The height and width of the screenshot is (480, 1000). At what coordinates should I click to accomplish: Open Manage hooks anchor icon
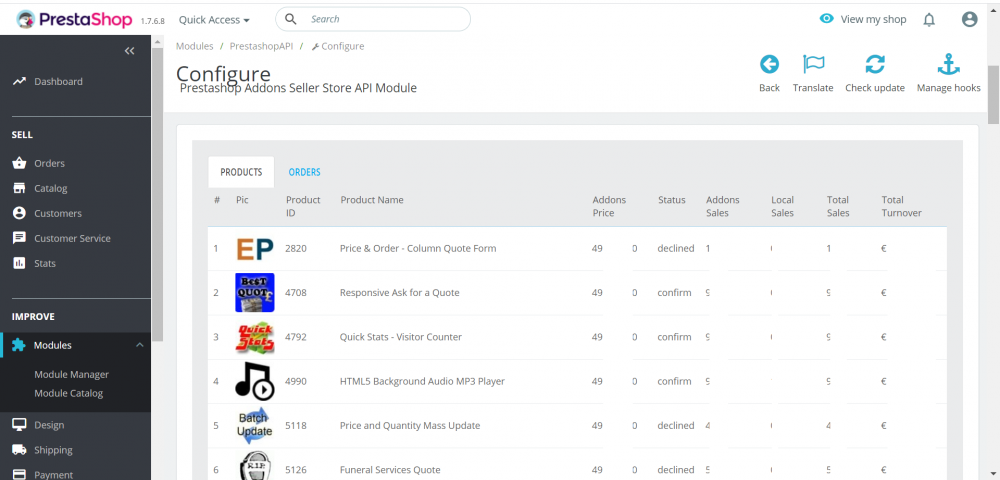[948, 65]
